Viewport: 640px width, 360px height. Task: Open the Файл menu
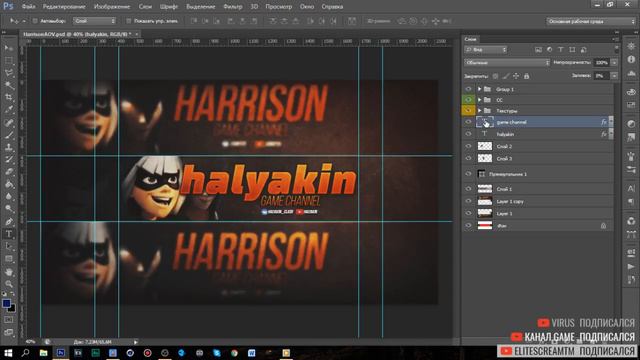(x=28, y=7)
